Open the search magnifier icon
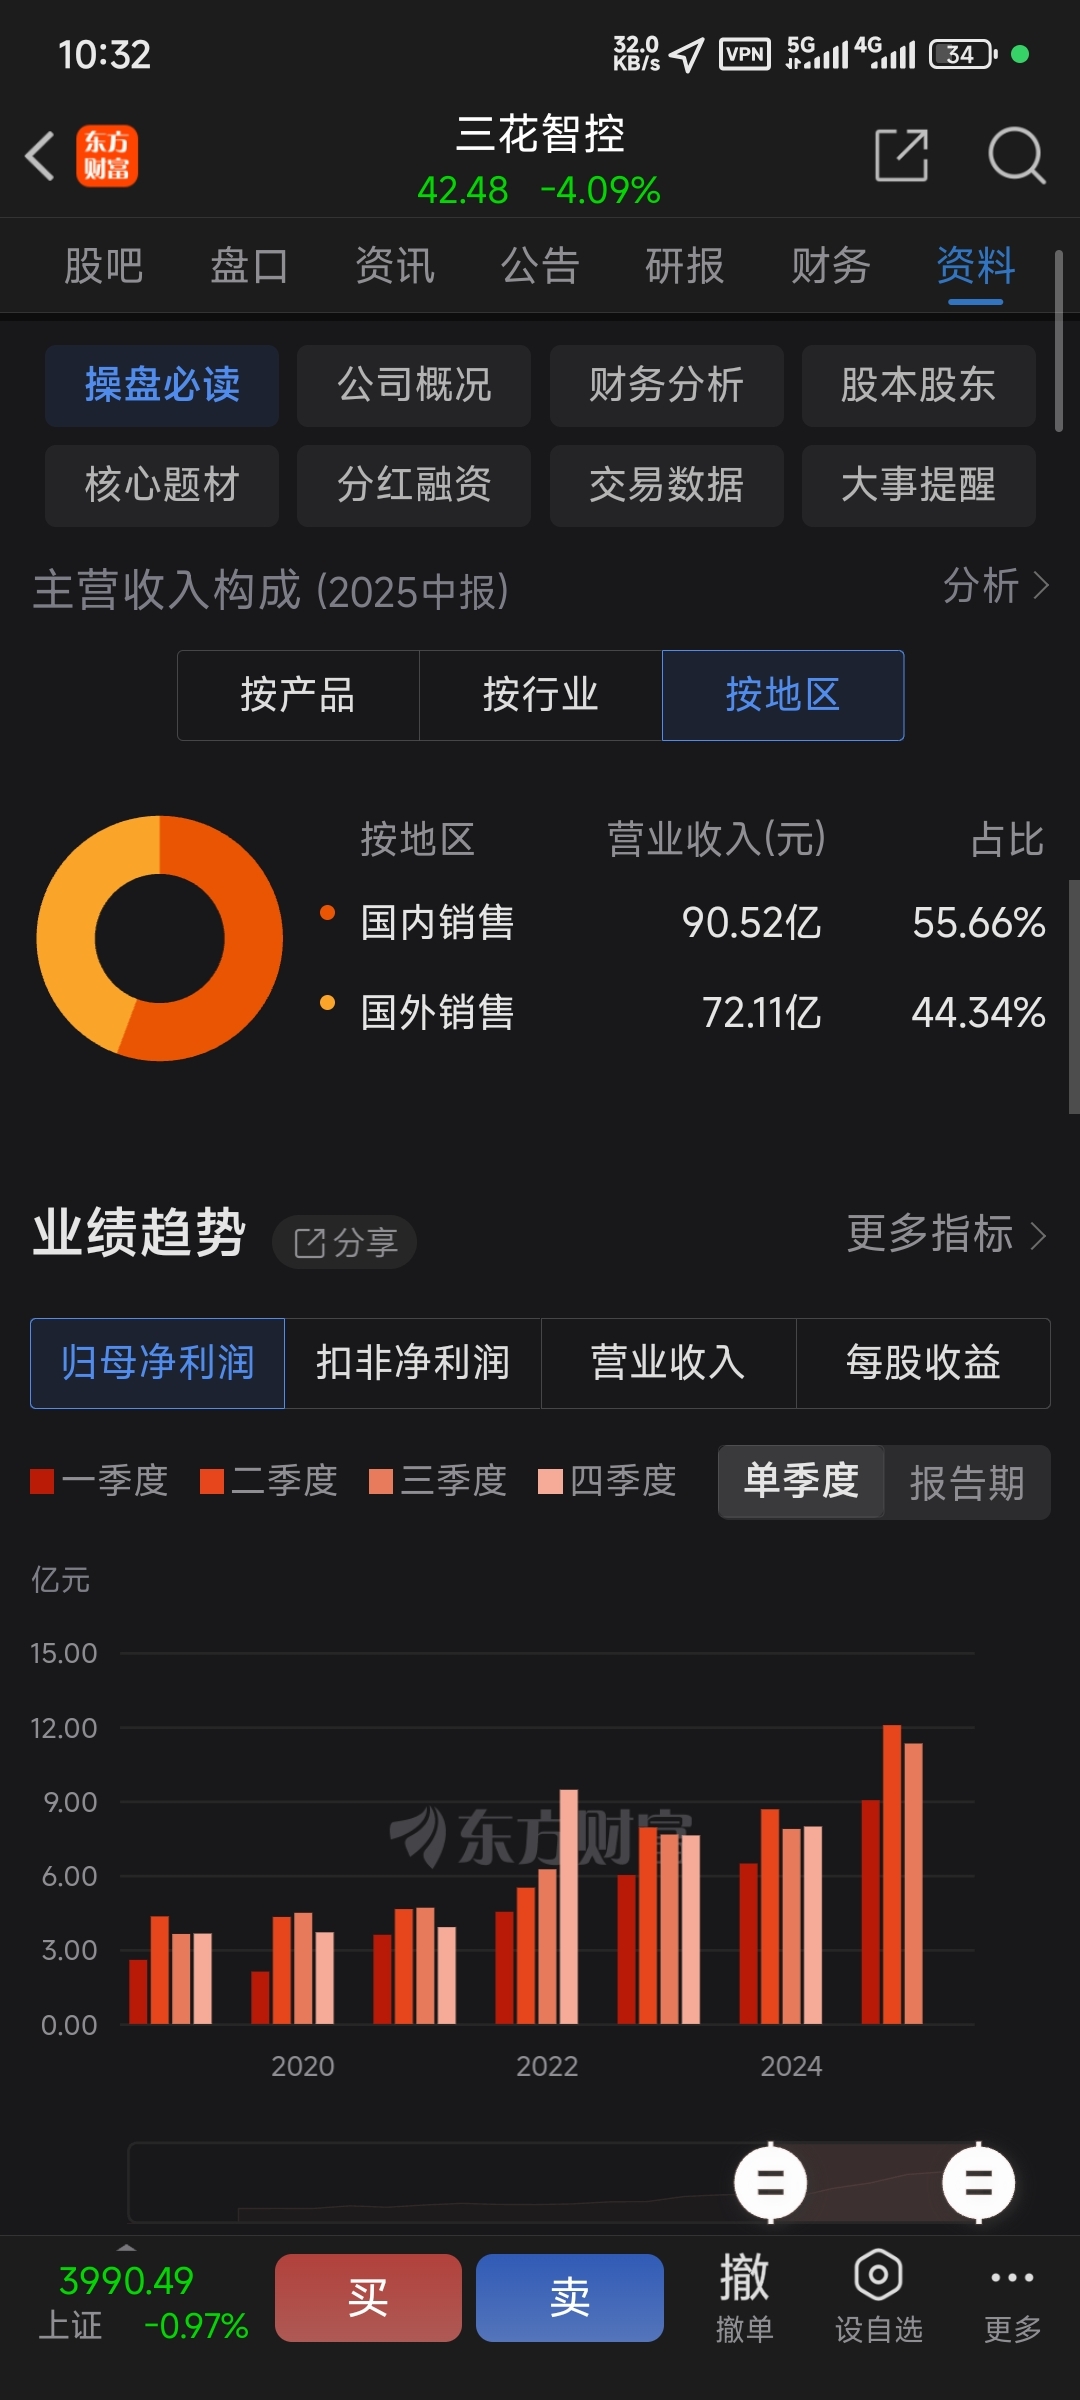Viewport: 1080px width, 2400px height. coord(1015,155)
